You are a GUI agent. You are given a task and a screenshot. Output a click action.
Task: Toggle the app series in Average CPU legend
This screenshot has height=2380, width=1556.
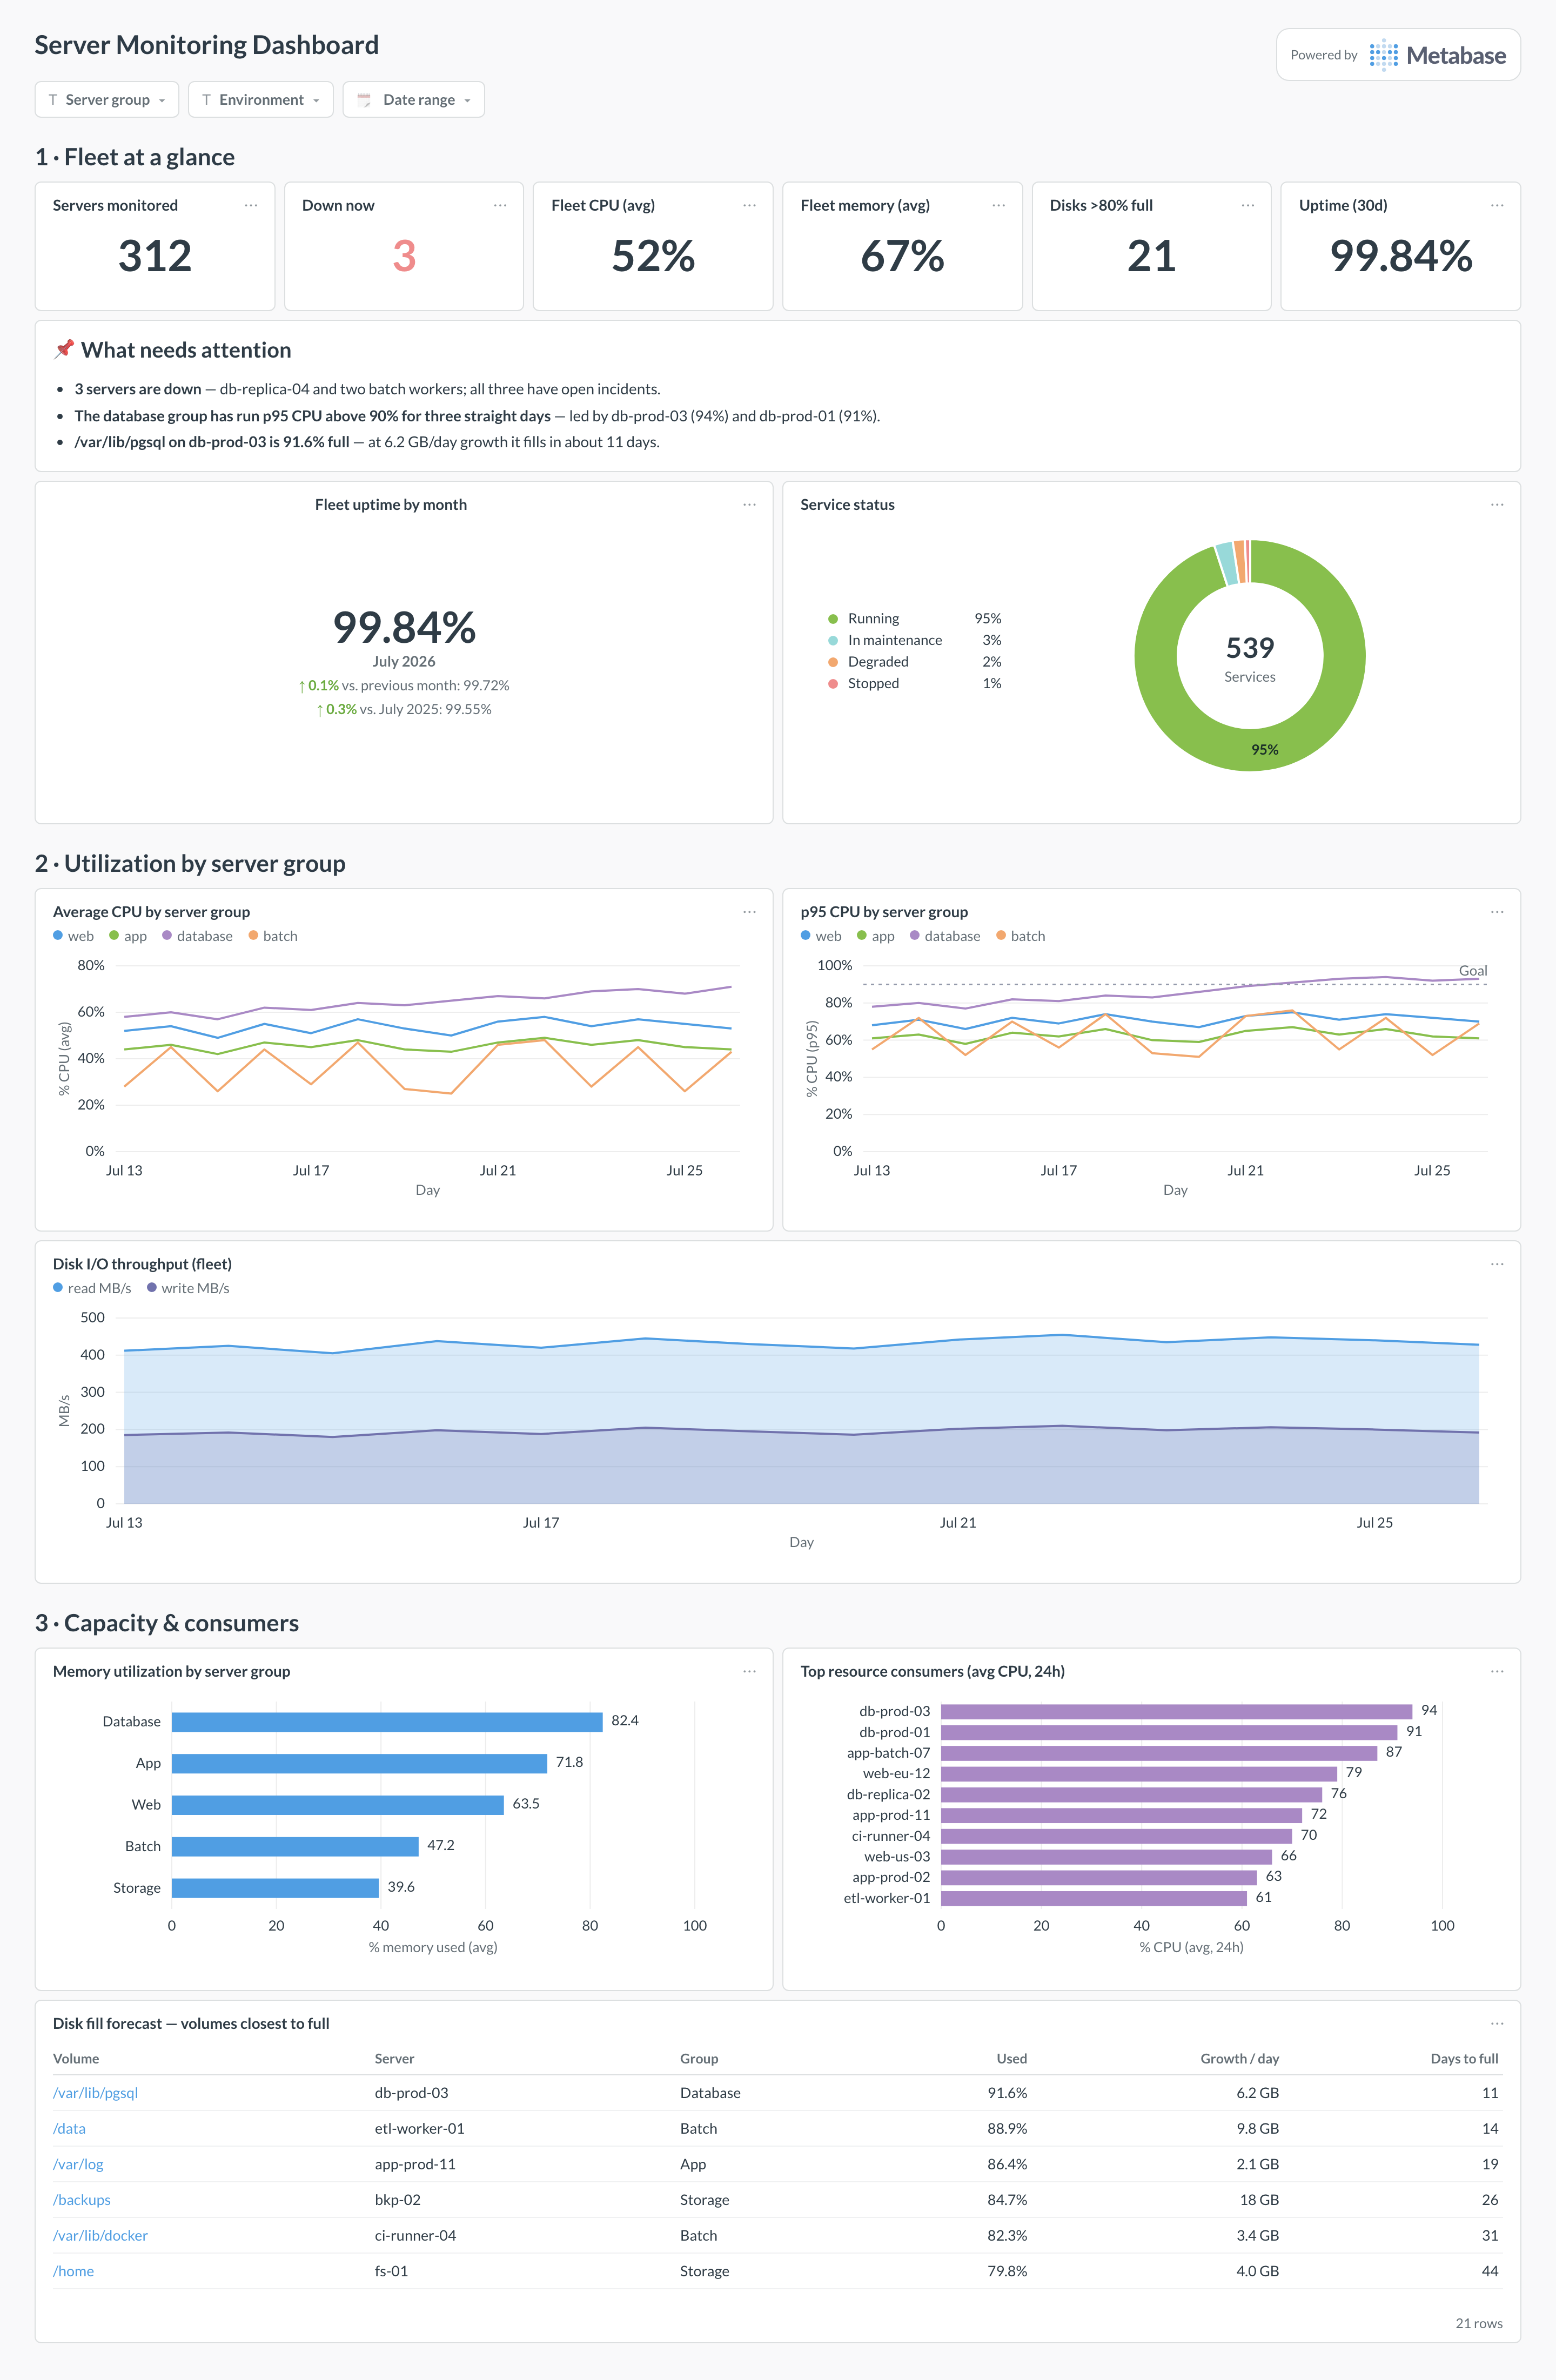[128, 936]
